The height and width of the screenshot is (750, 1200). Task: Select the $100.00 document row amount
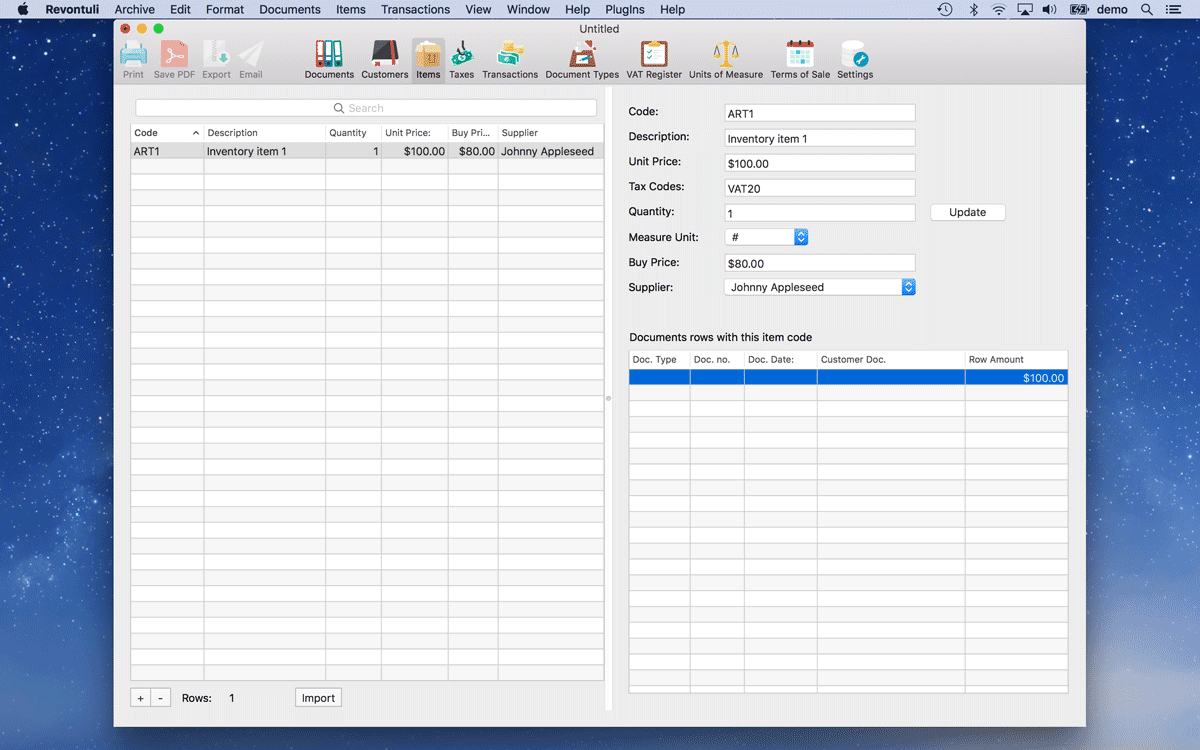click(1044, 378)
